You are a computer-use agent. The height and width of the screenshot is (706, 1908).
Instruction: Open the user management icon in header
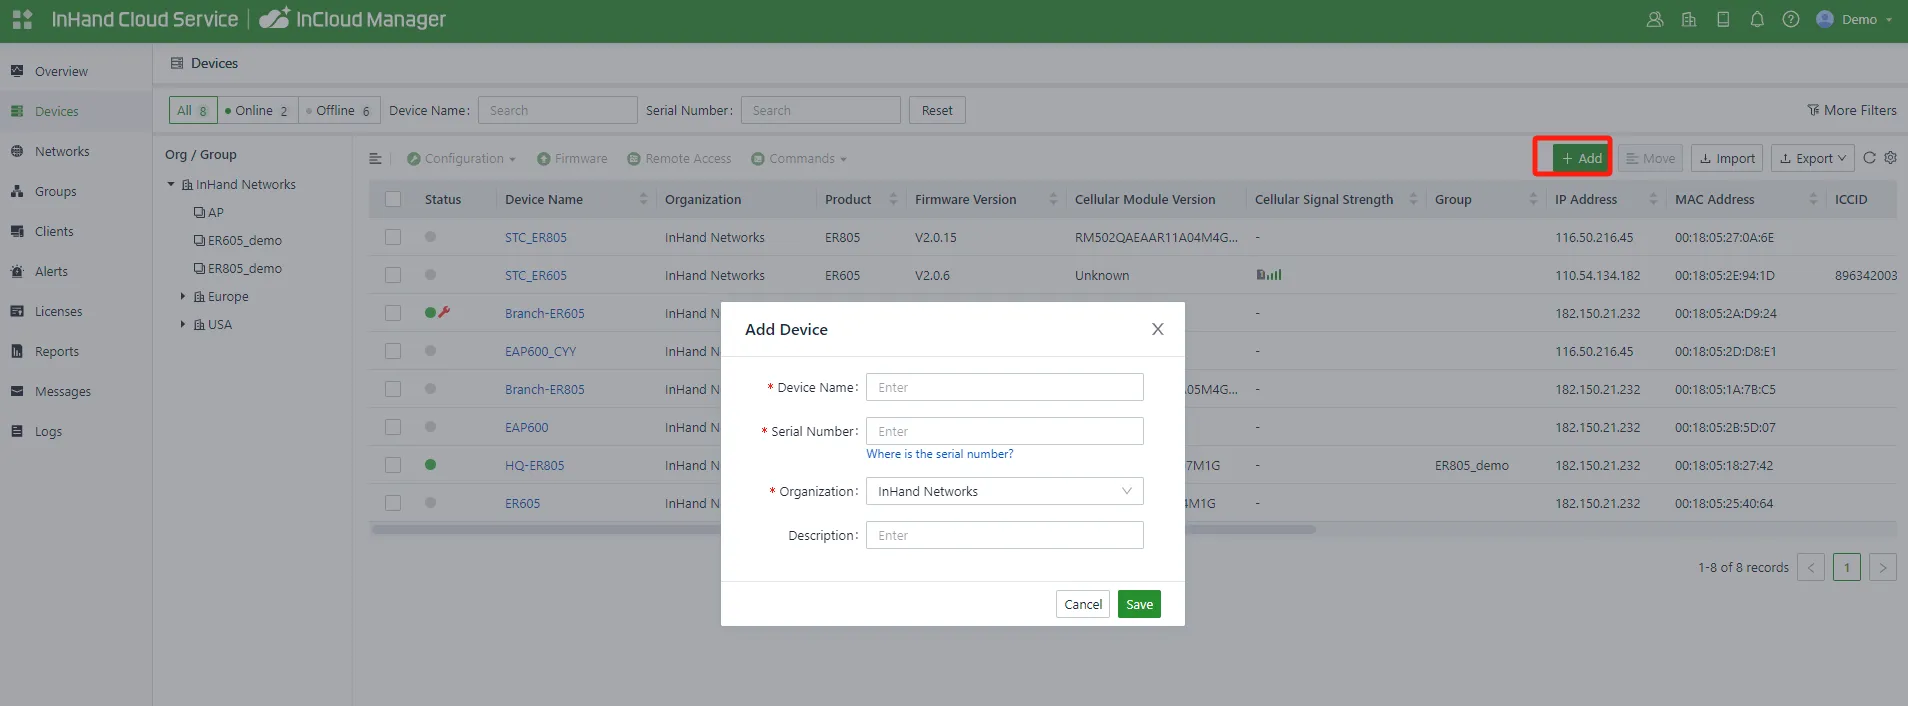(x=1655, y=19)
